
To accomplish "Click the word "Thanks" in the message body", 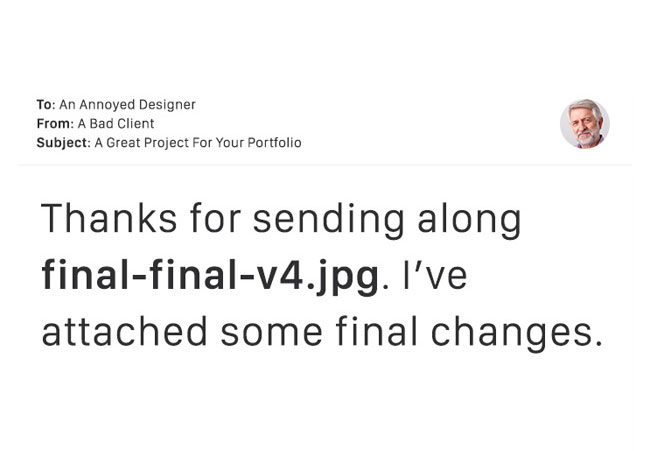I will 109,218.
